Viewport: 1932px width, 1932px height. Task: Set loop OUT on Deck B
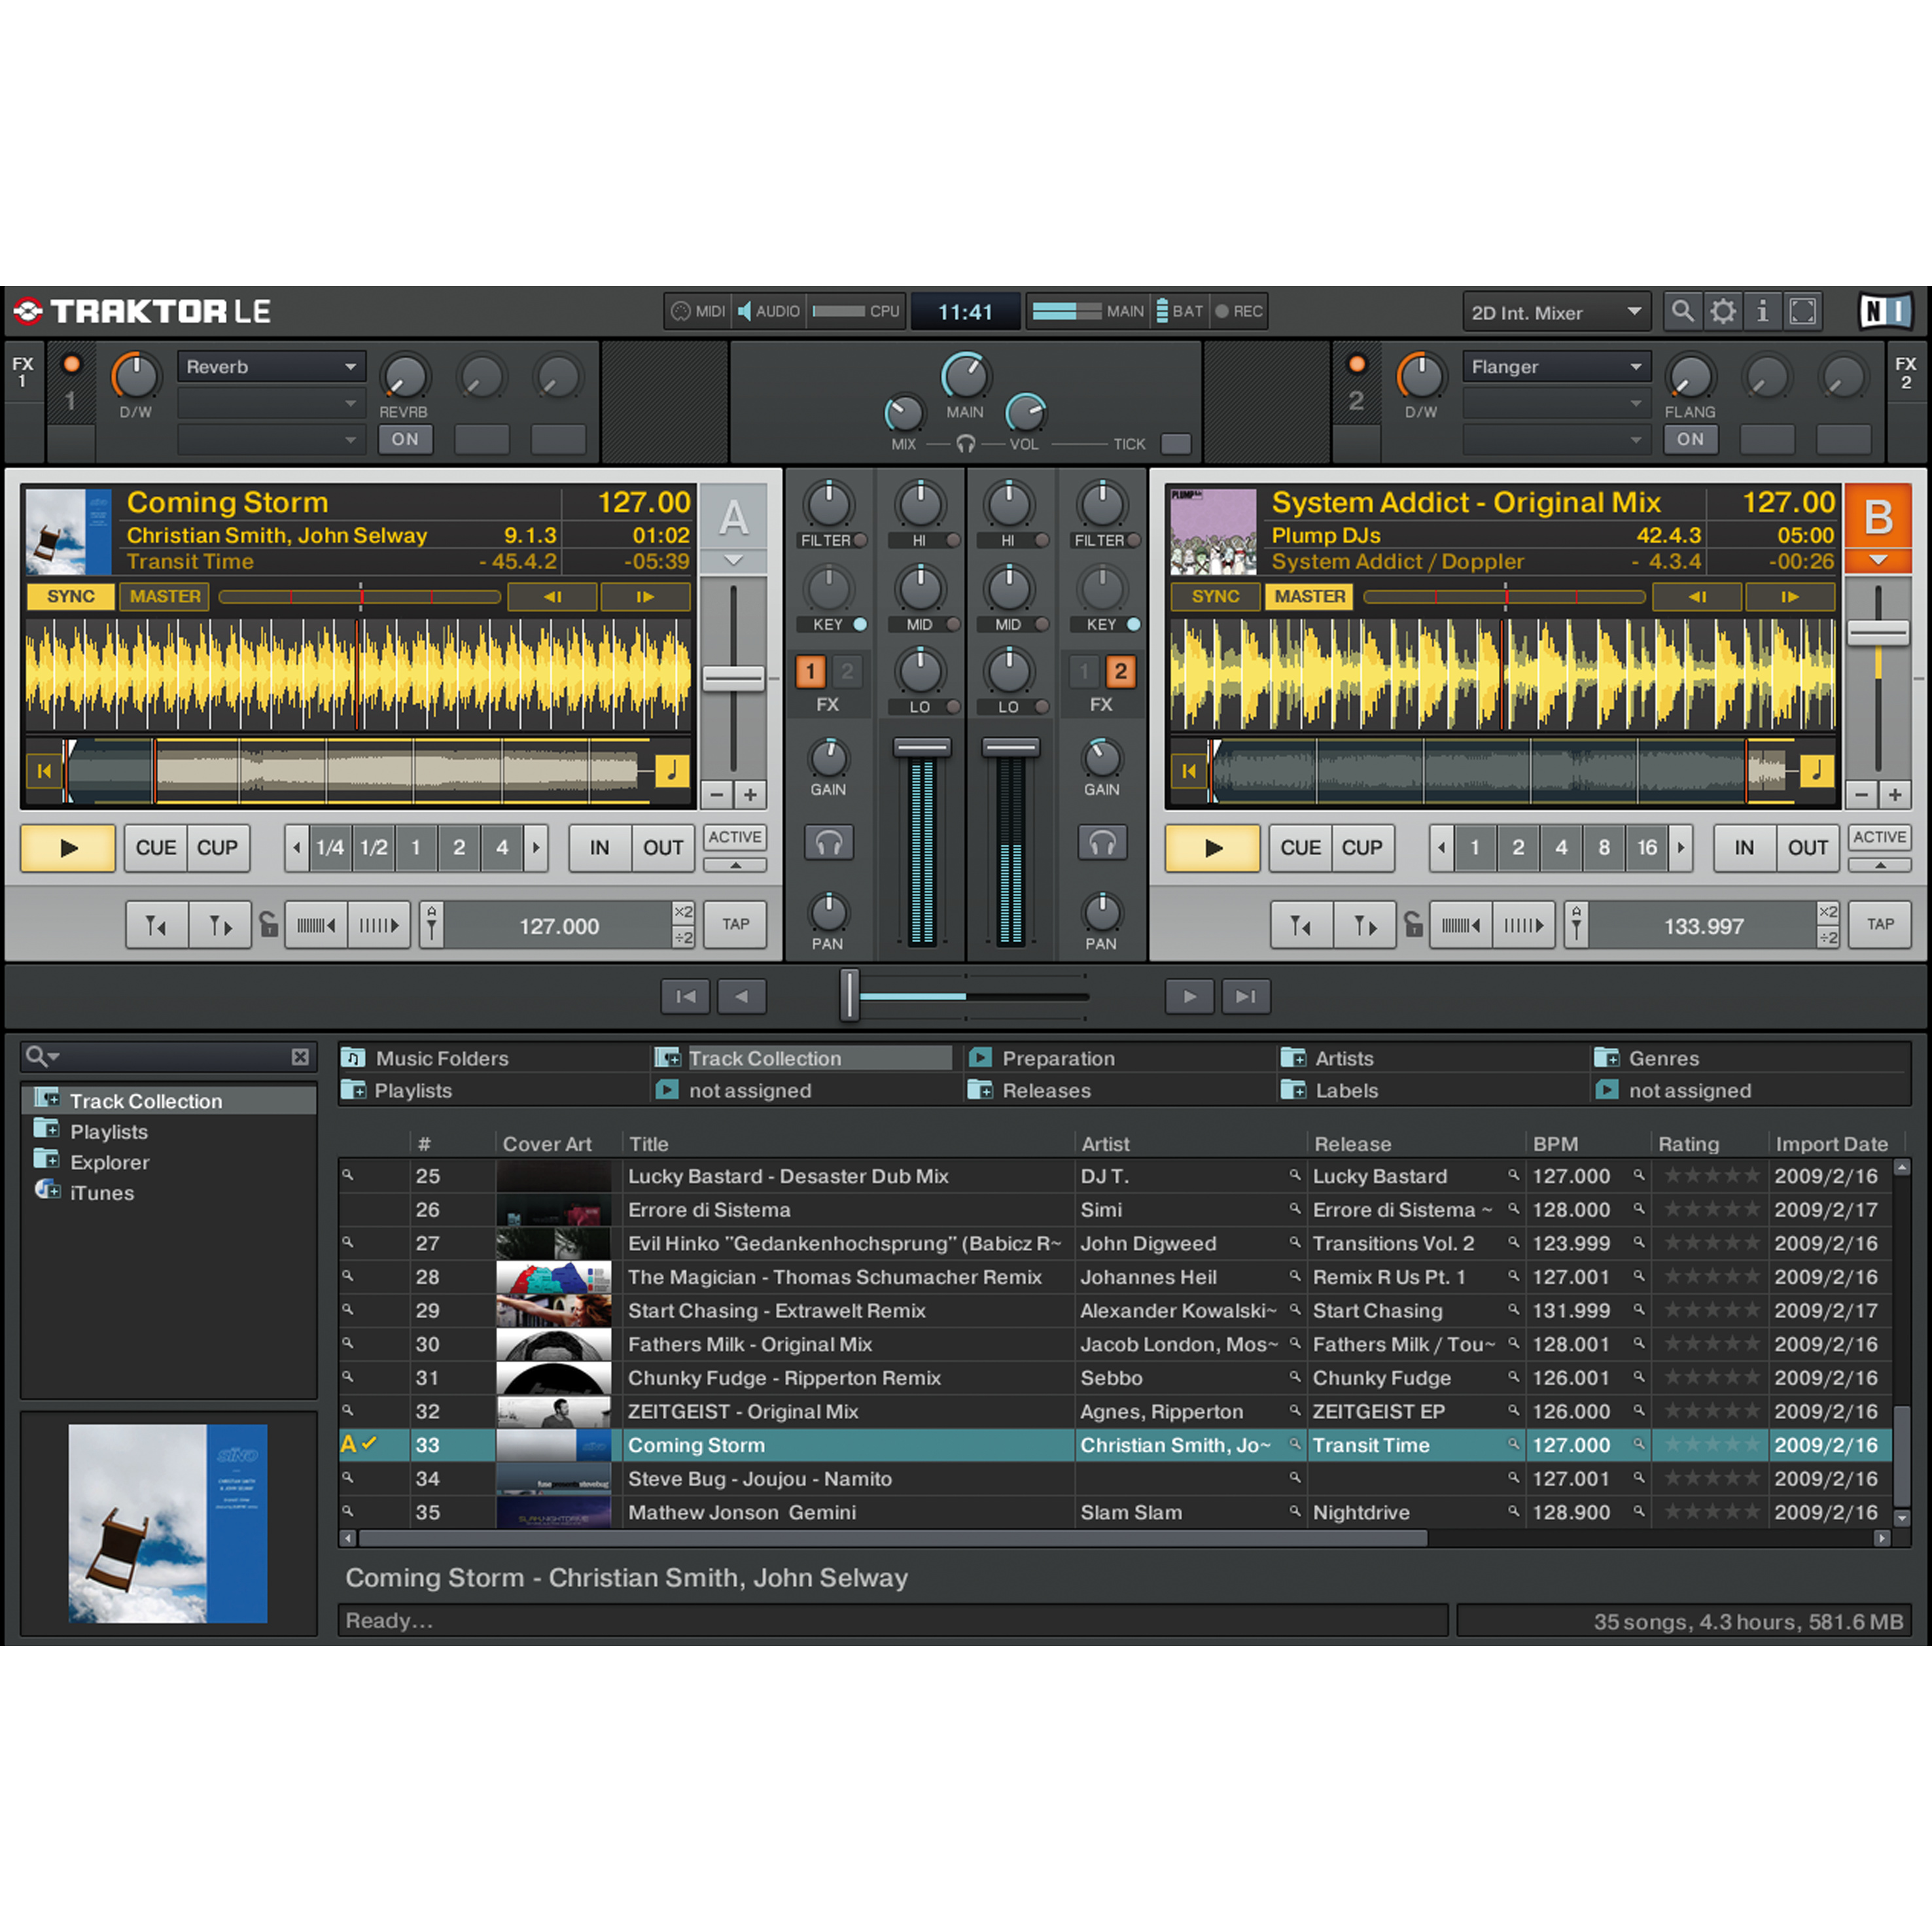[x=1808, y=848]
